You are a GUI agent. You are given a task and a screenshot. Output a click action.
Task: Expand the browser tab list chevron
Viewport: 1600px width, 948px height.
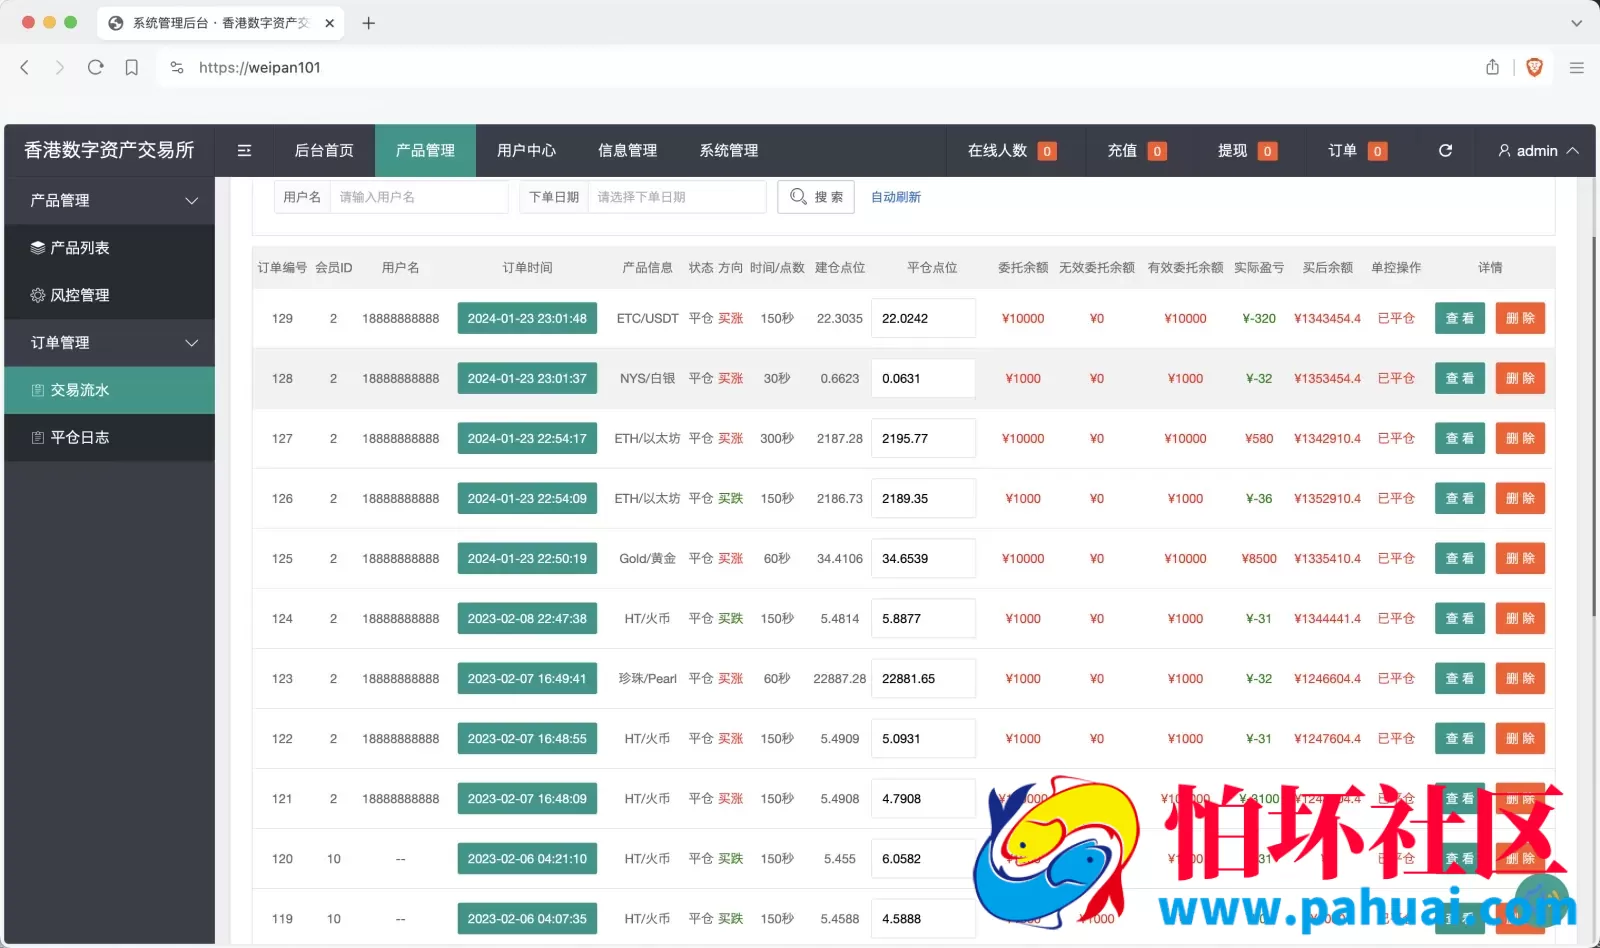point(1577,23)
